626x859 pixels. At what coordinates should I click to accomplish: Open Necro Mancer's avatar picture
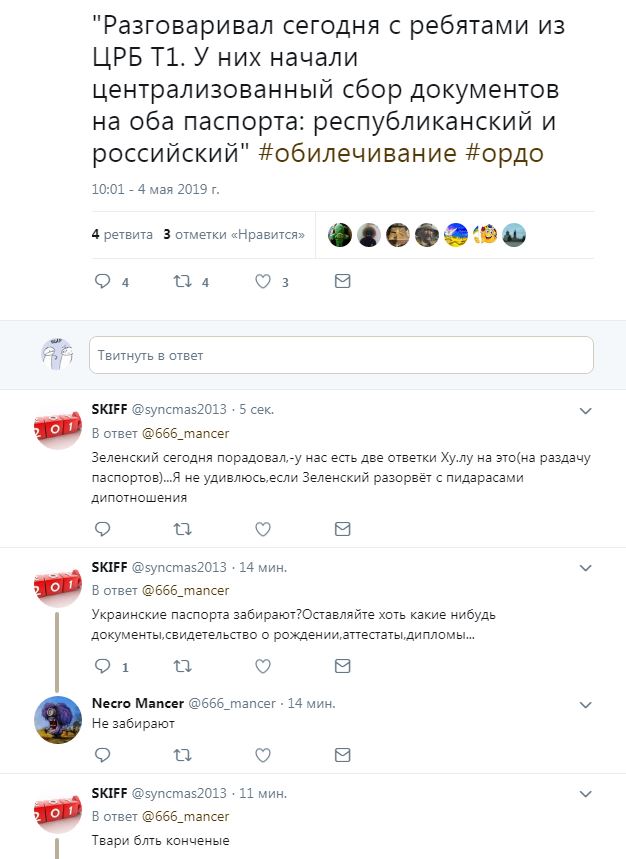tap(58, 719)
